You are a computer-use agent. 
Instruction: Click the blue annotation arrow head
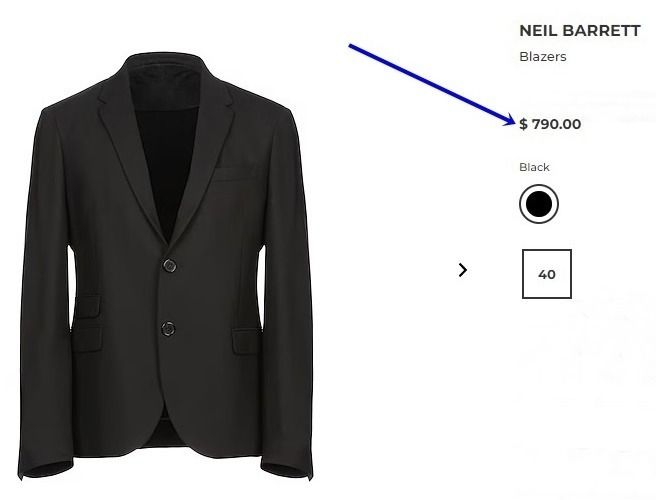pyautogui.click(x=507, y=119)
